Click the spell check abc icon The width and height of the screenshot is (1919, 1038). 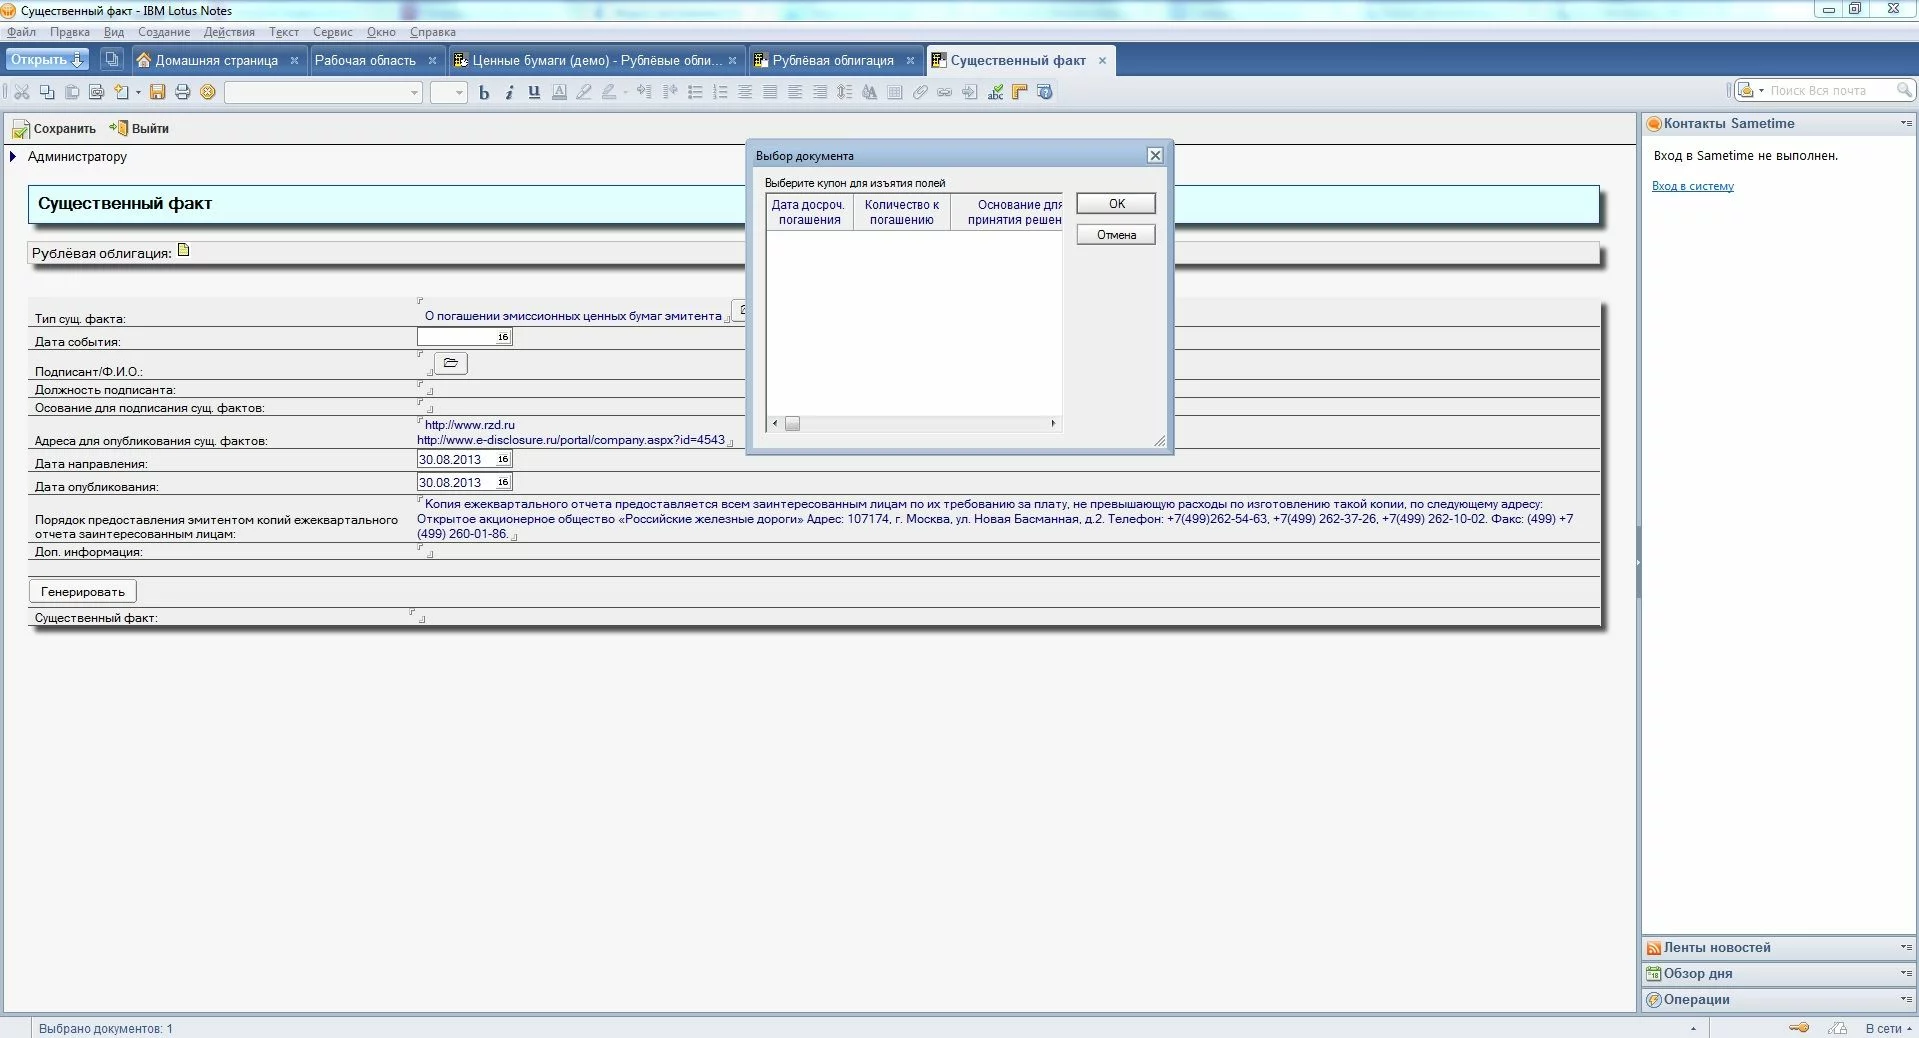[995, 92]
